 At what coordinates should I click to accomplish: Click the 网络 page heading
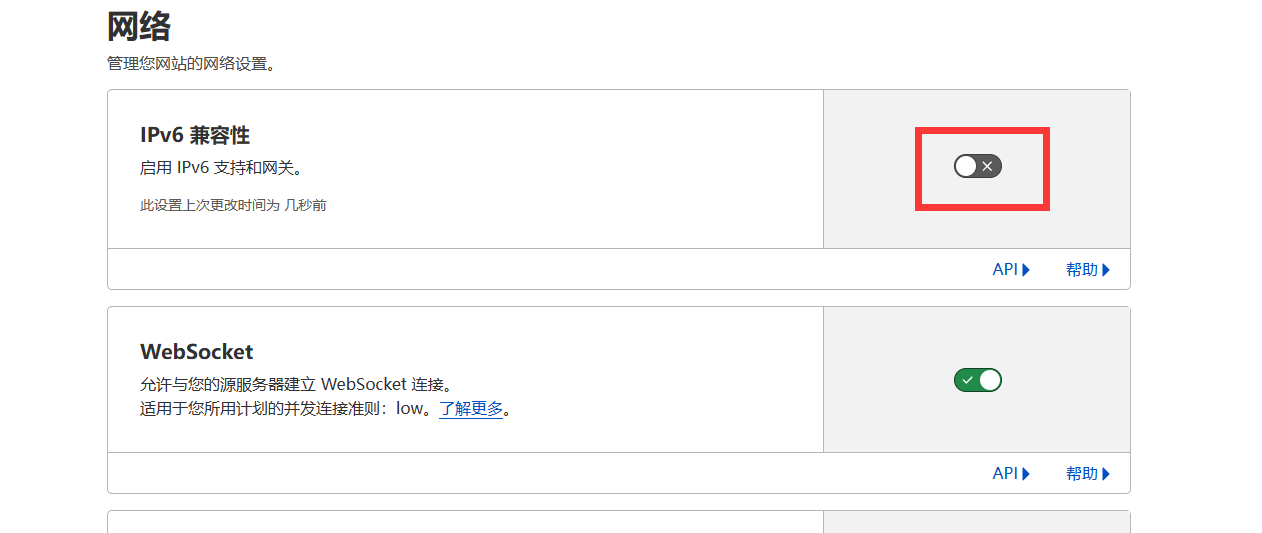[x=139, y=26]
